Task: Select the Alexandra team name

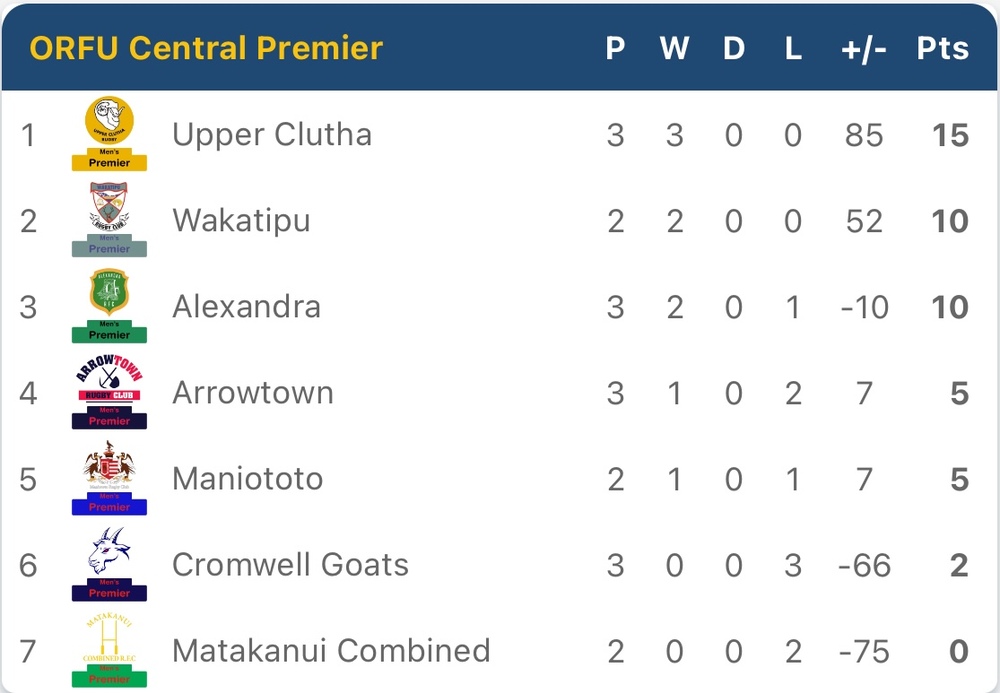Action: click(x=246, y=307)
